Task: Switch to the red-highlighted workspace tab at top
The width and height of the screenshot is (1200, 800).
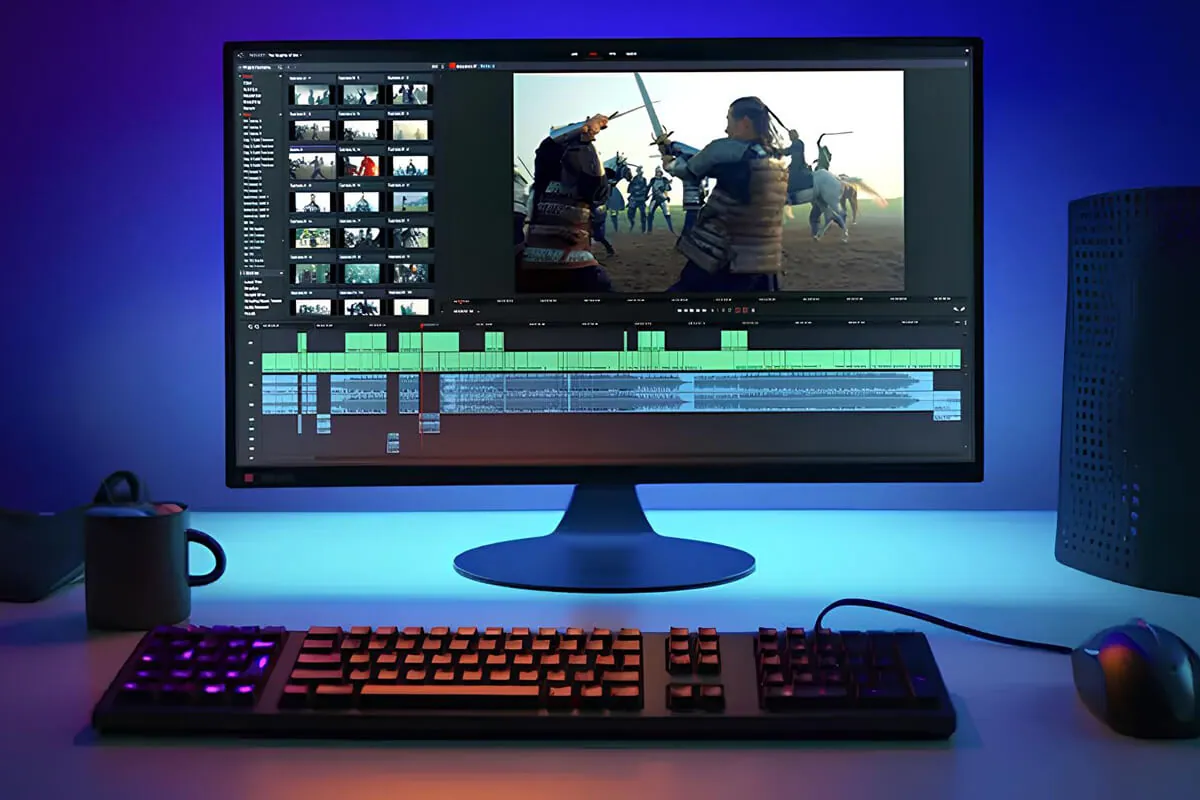Action: point(593,54)
